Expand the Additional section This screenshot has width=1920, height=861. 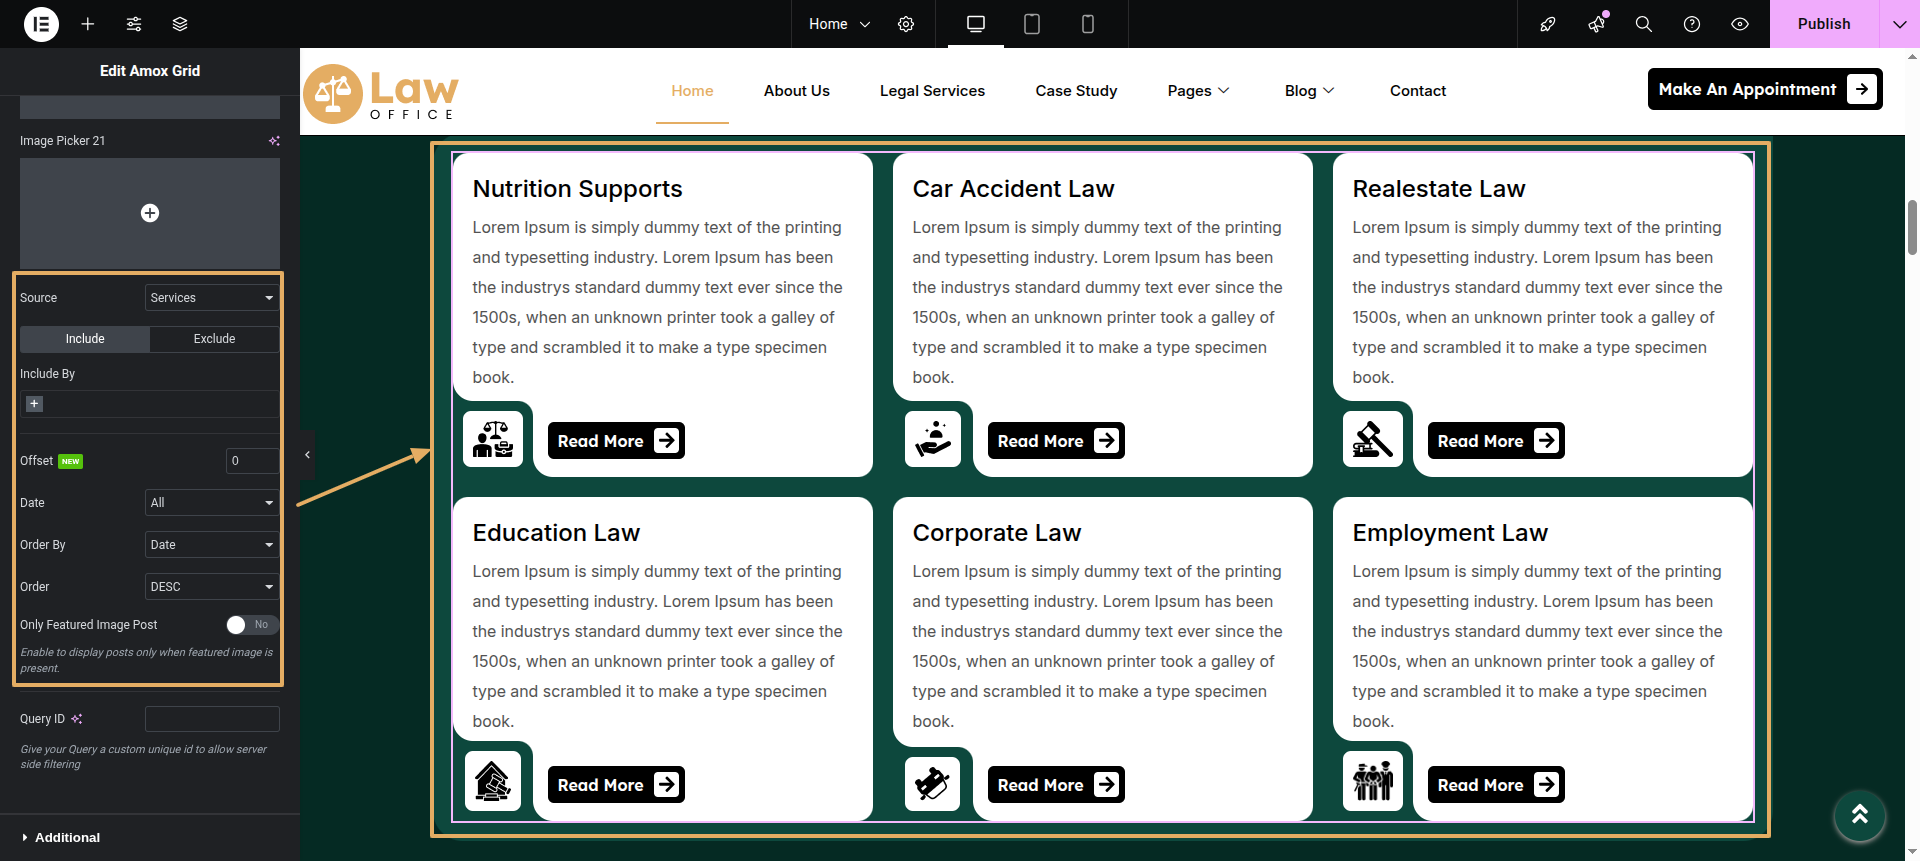tap(67, 838)
